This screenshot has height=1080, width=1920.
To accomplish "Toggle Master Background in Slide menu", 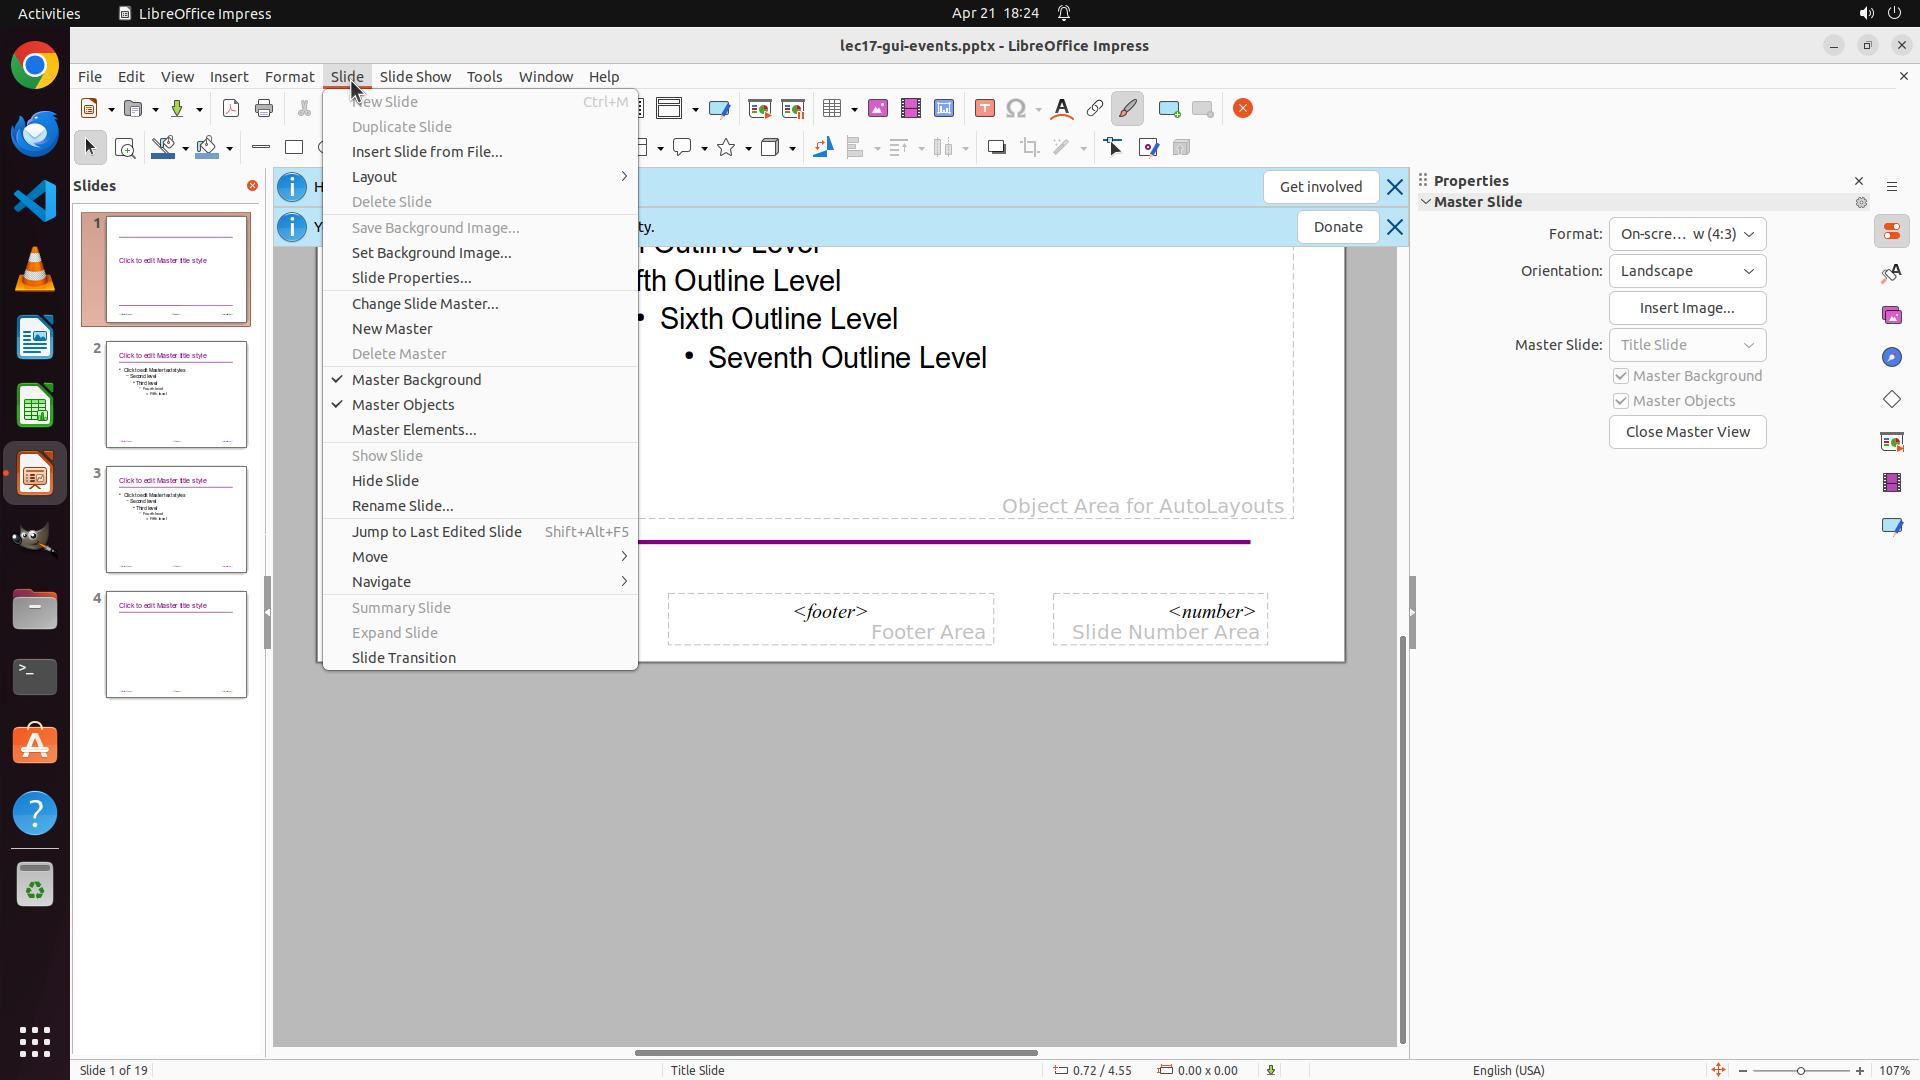I will (x=416, y=380).
